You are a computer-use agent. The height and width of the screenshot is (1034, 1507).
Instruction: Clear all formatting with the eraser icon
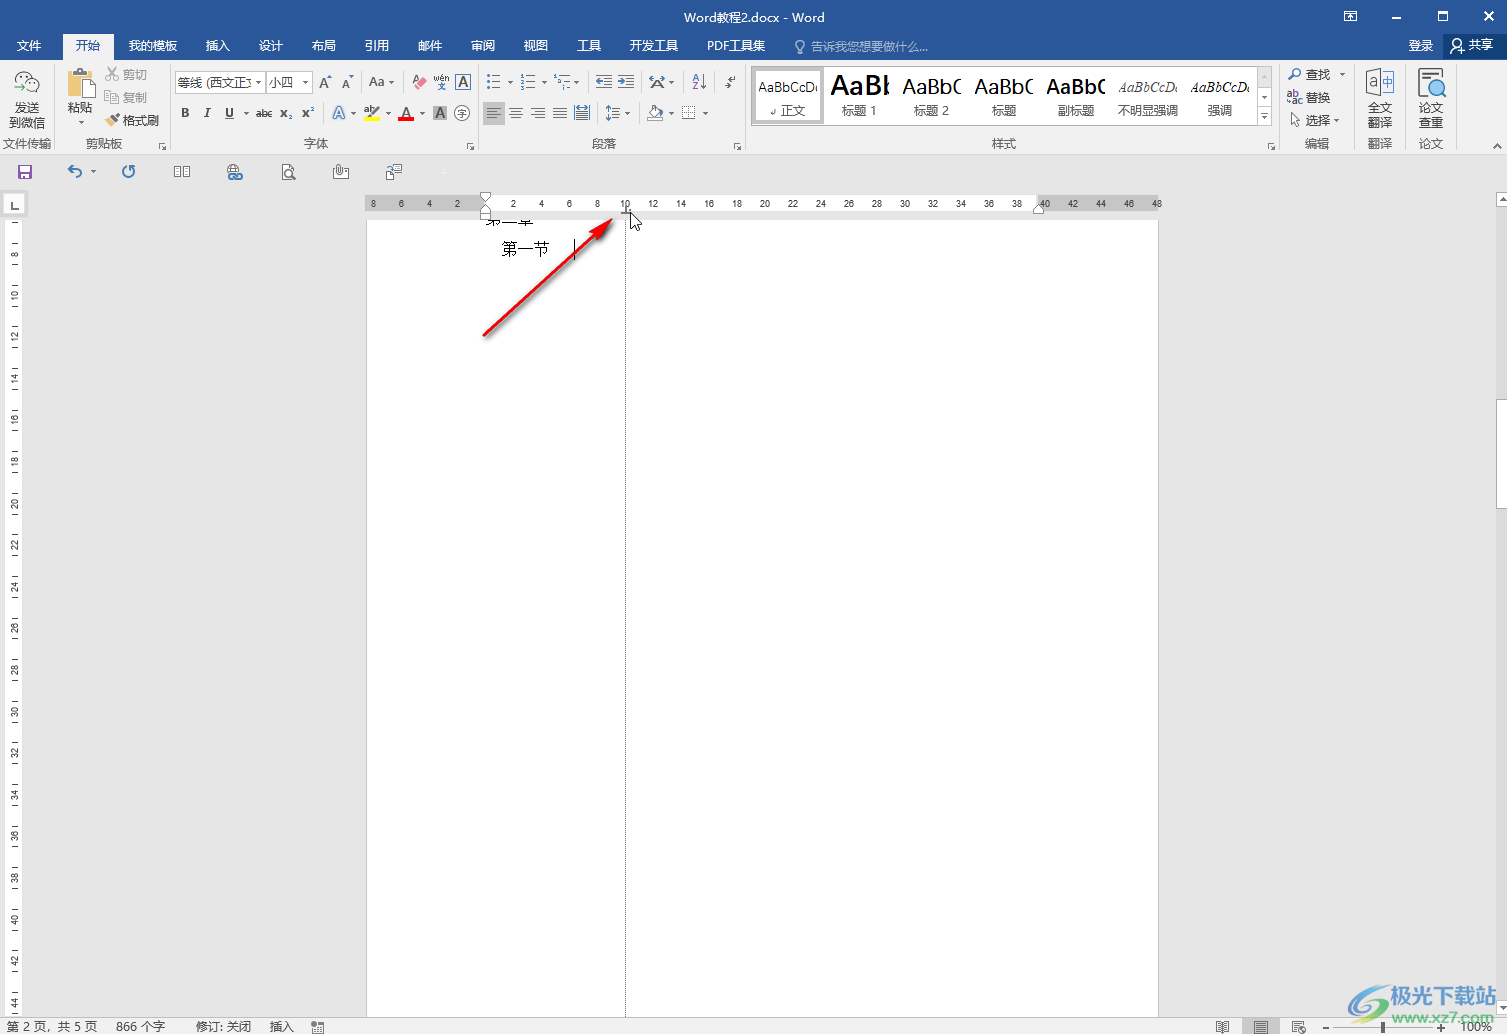click(x=419, y=82)
